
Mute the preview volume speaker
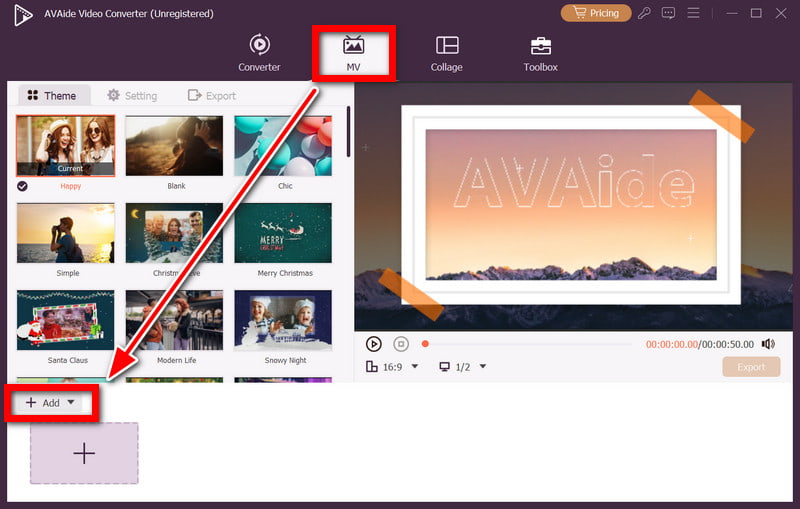pos(768,344)
